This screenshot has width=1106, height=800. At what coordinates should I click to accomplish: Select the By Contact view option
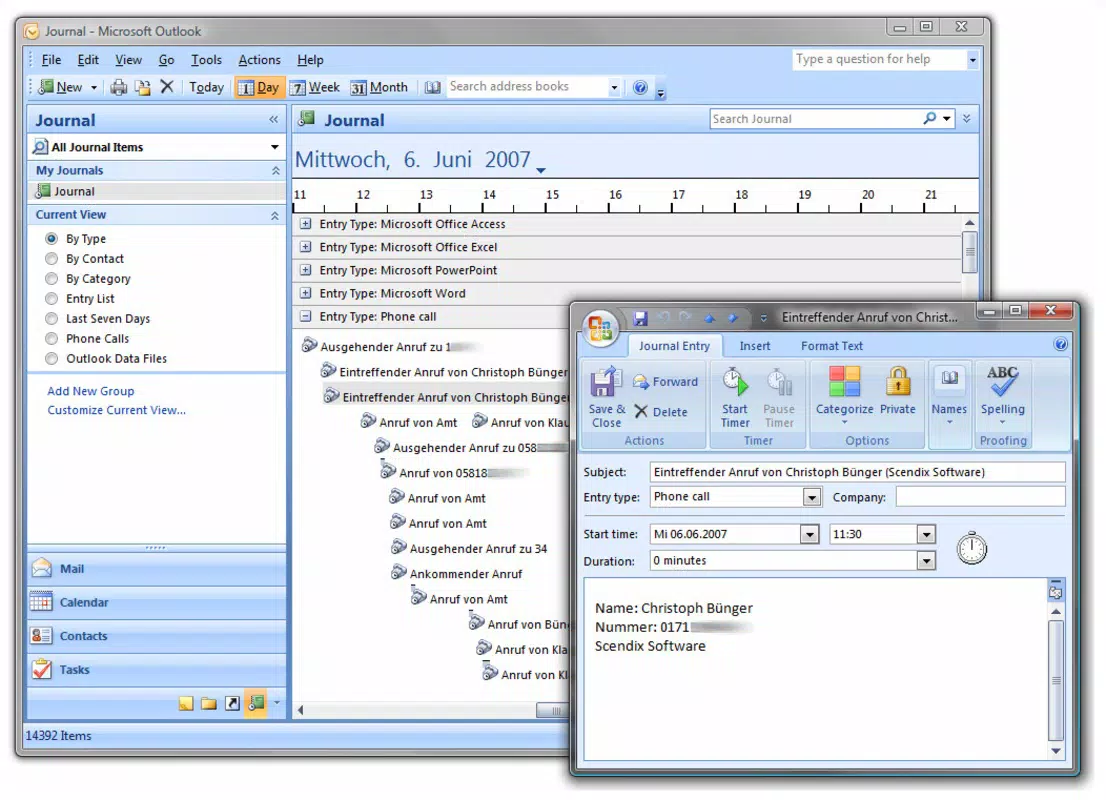tap(51, 259)
